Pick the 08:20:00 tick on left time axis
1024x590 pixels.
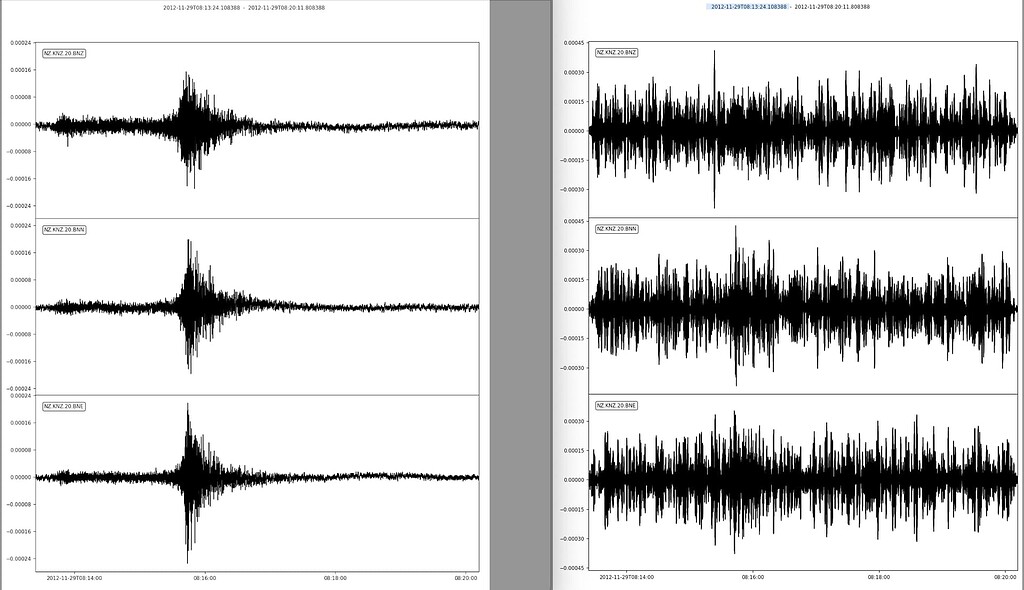(x=465, y=577)
